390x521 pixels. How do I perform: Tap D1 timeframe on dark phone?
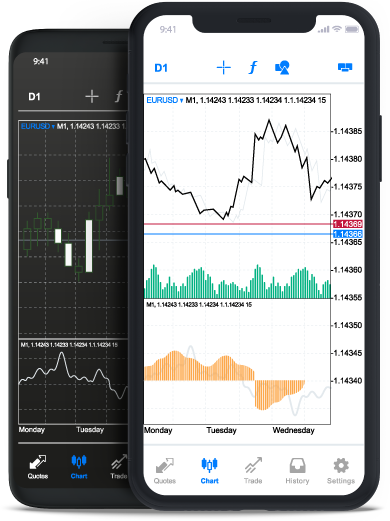click(34, 97)
